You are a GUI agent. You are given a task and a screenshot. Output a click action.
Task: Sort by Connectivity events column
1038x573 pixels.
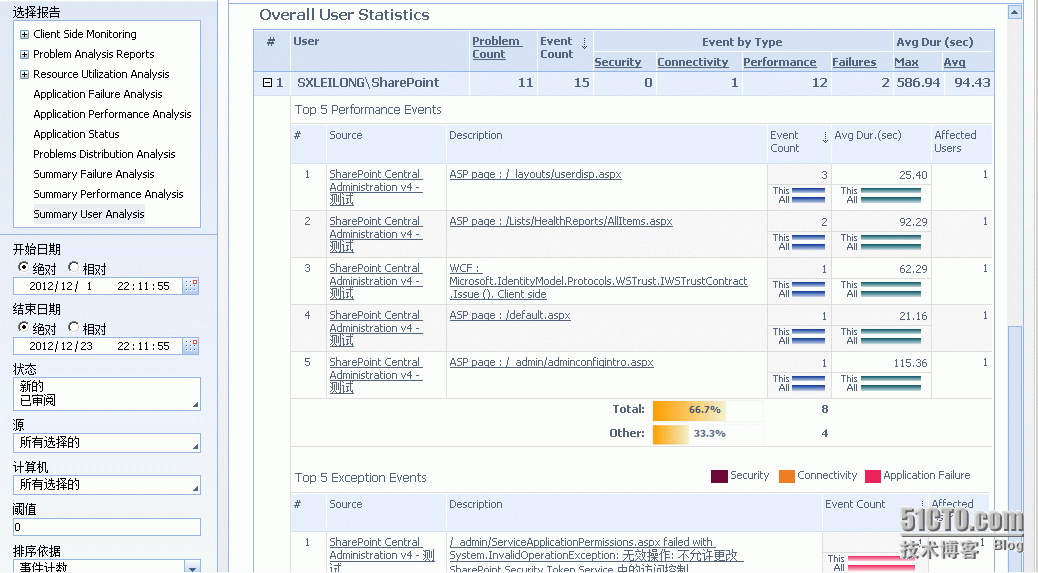(692, 62)
